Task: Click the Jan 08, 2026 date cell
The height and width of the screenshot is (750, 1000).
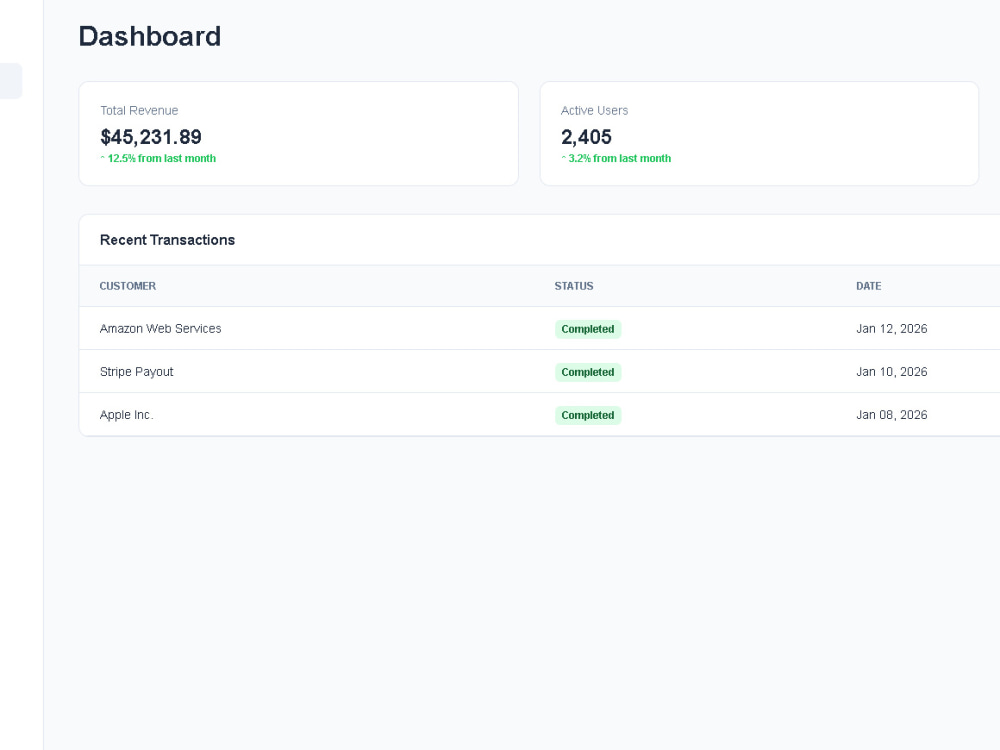Action: click(x=892, y=415)
